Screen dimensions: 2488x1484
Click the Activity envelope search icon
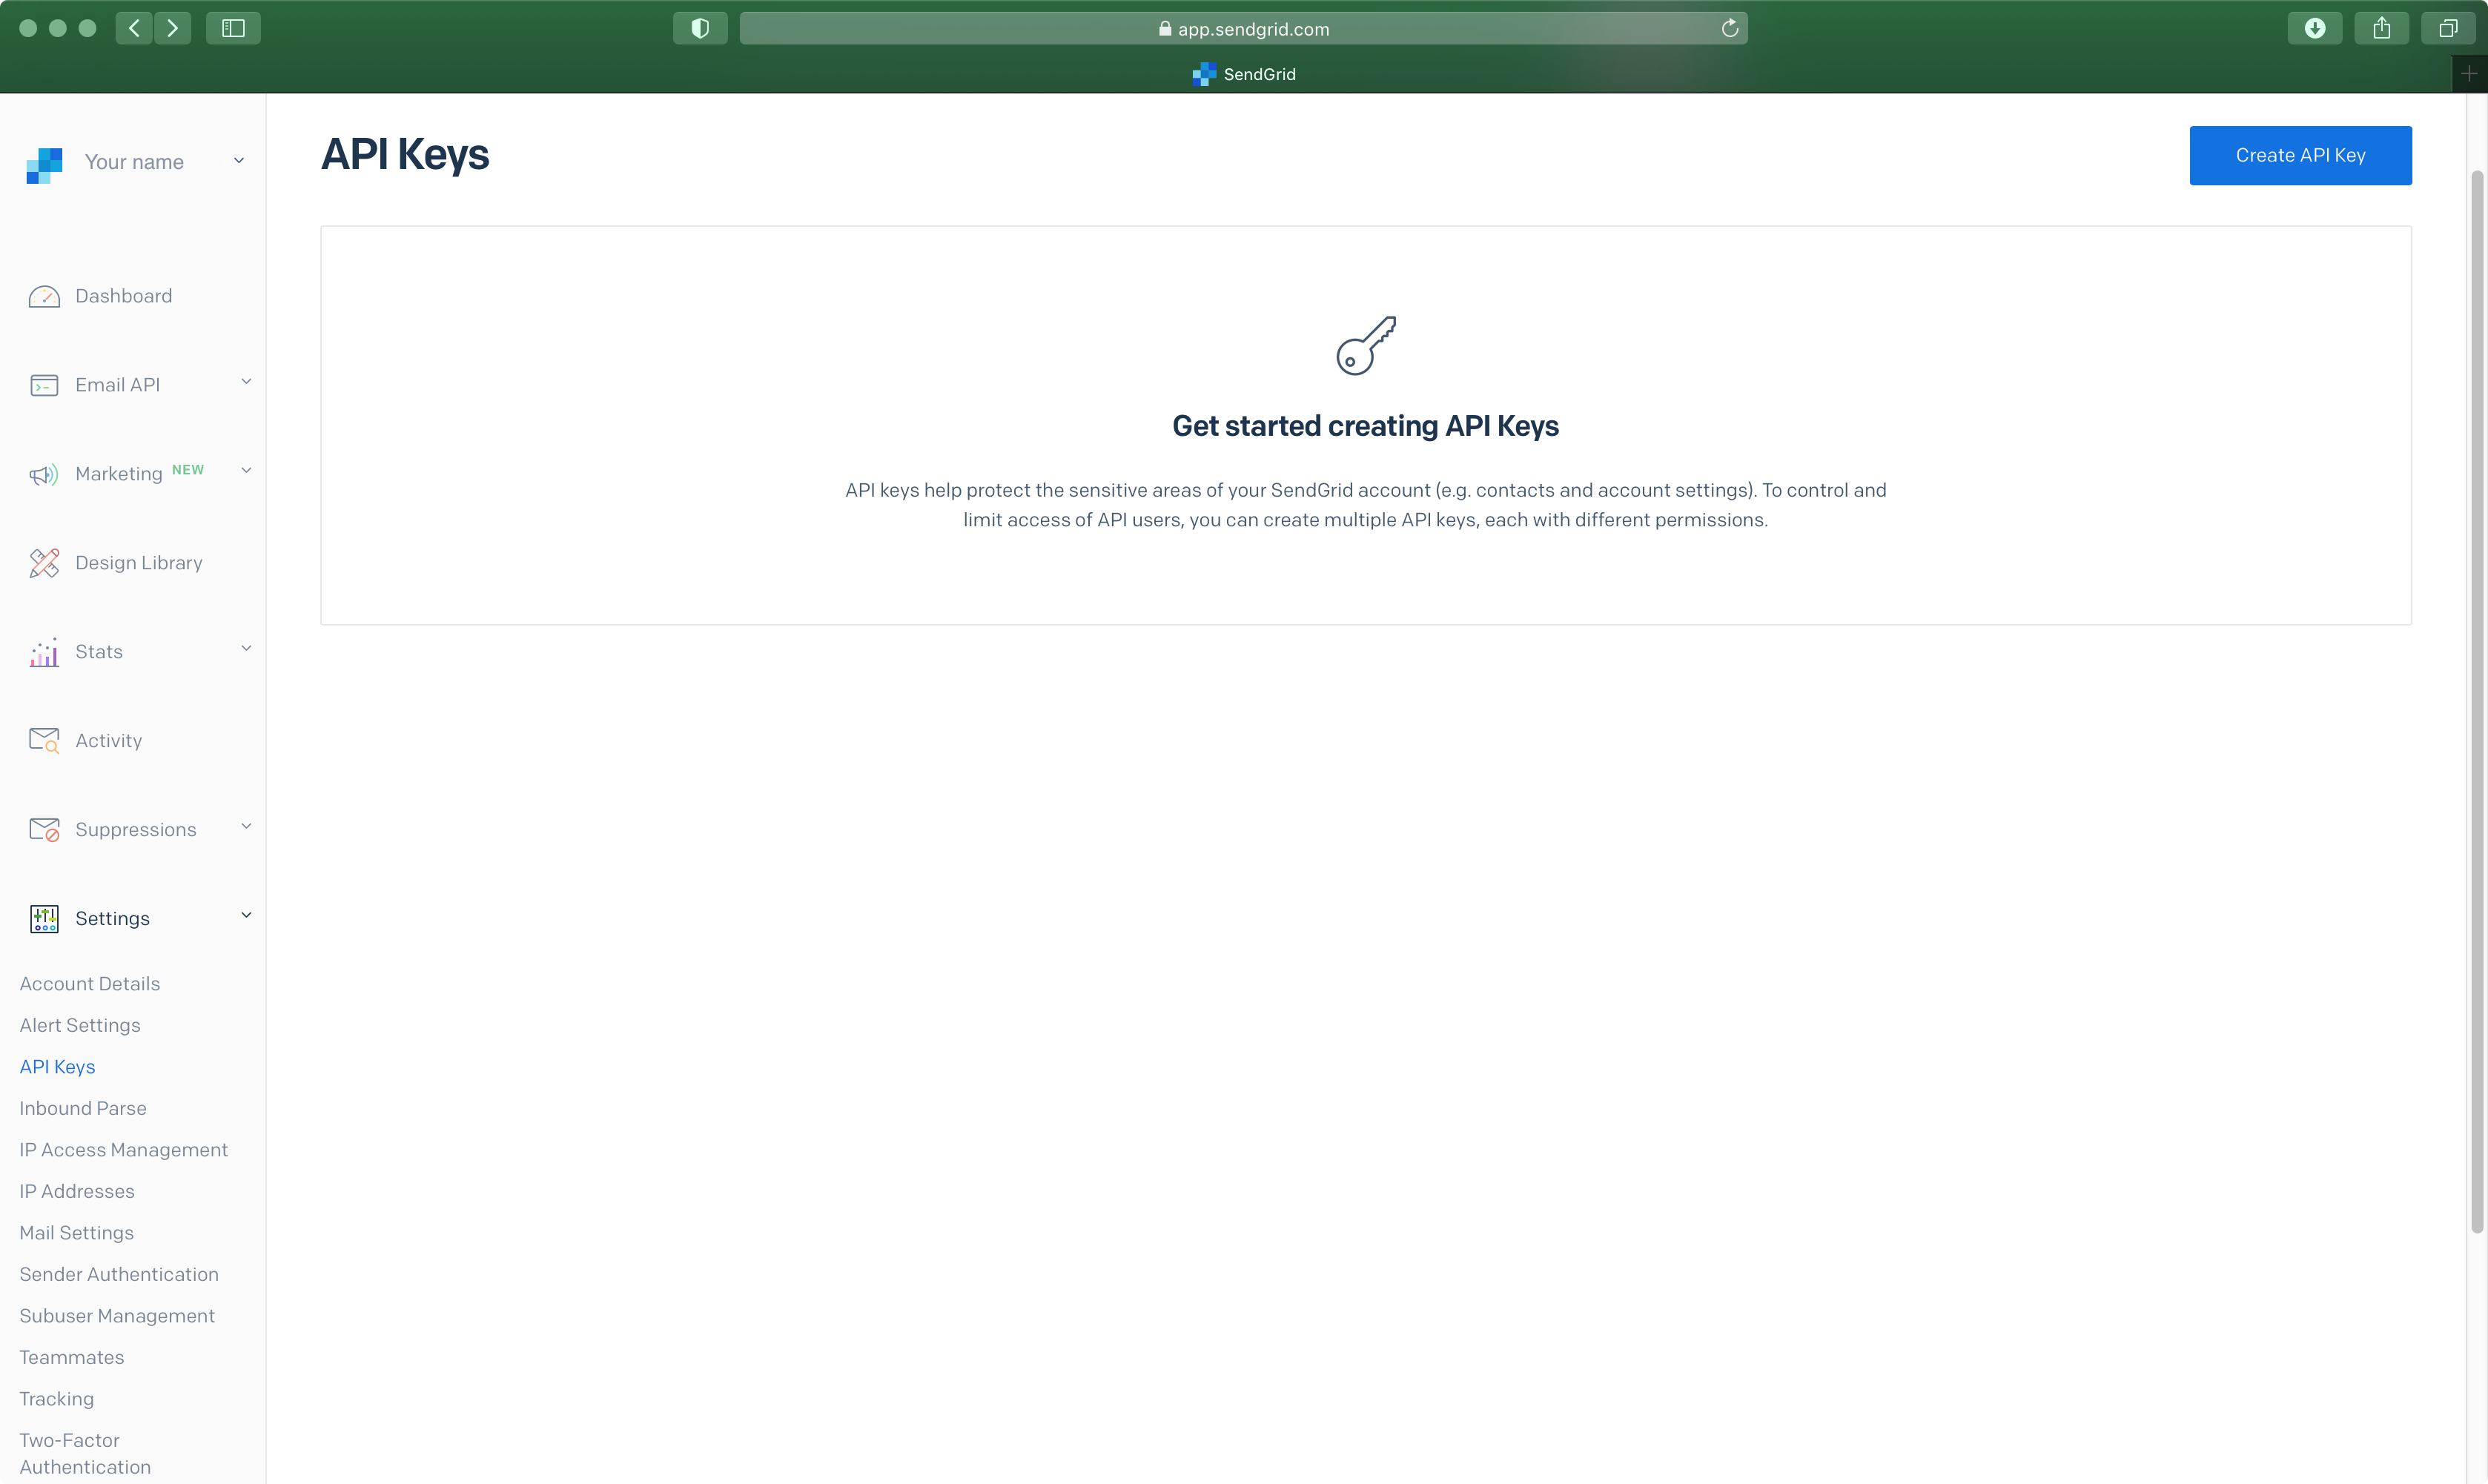pos(44,741)
